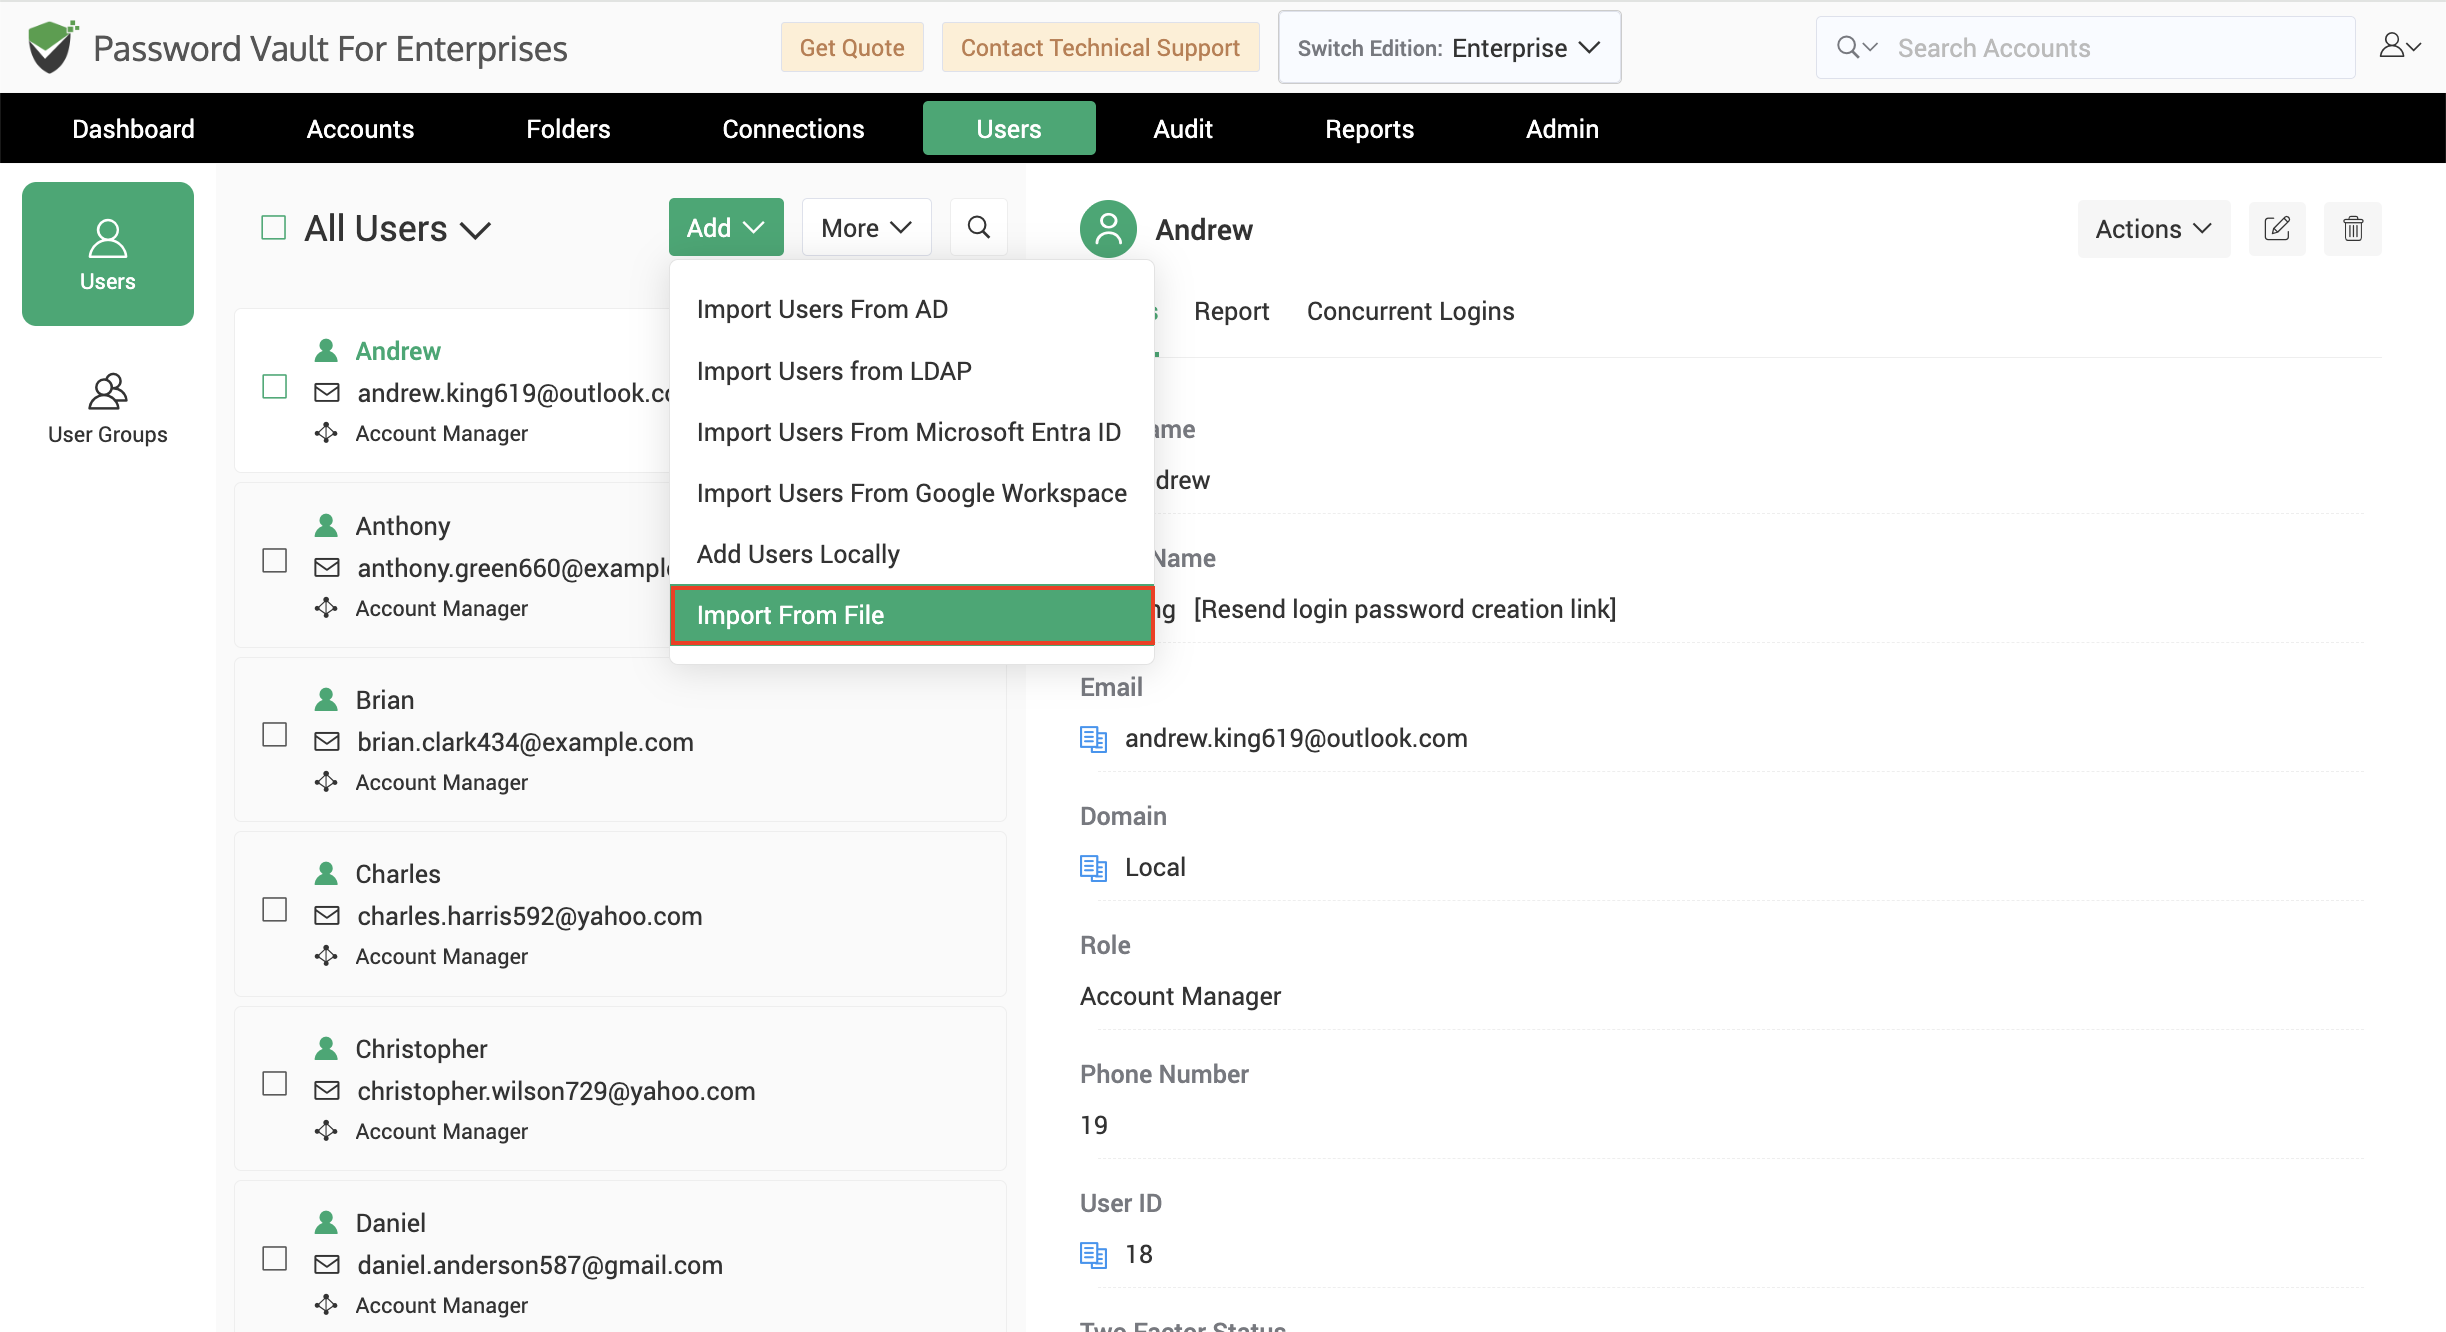Go to the Dashboard tab

pos(133,129)
